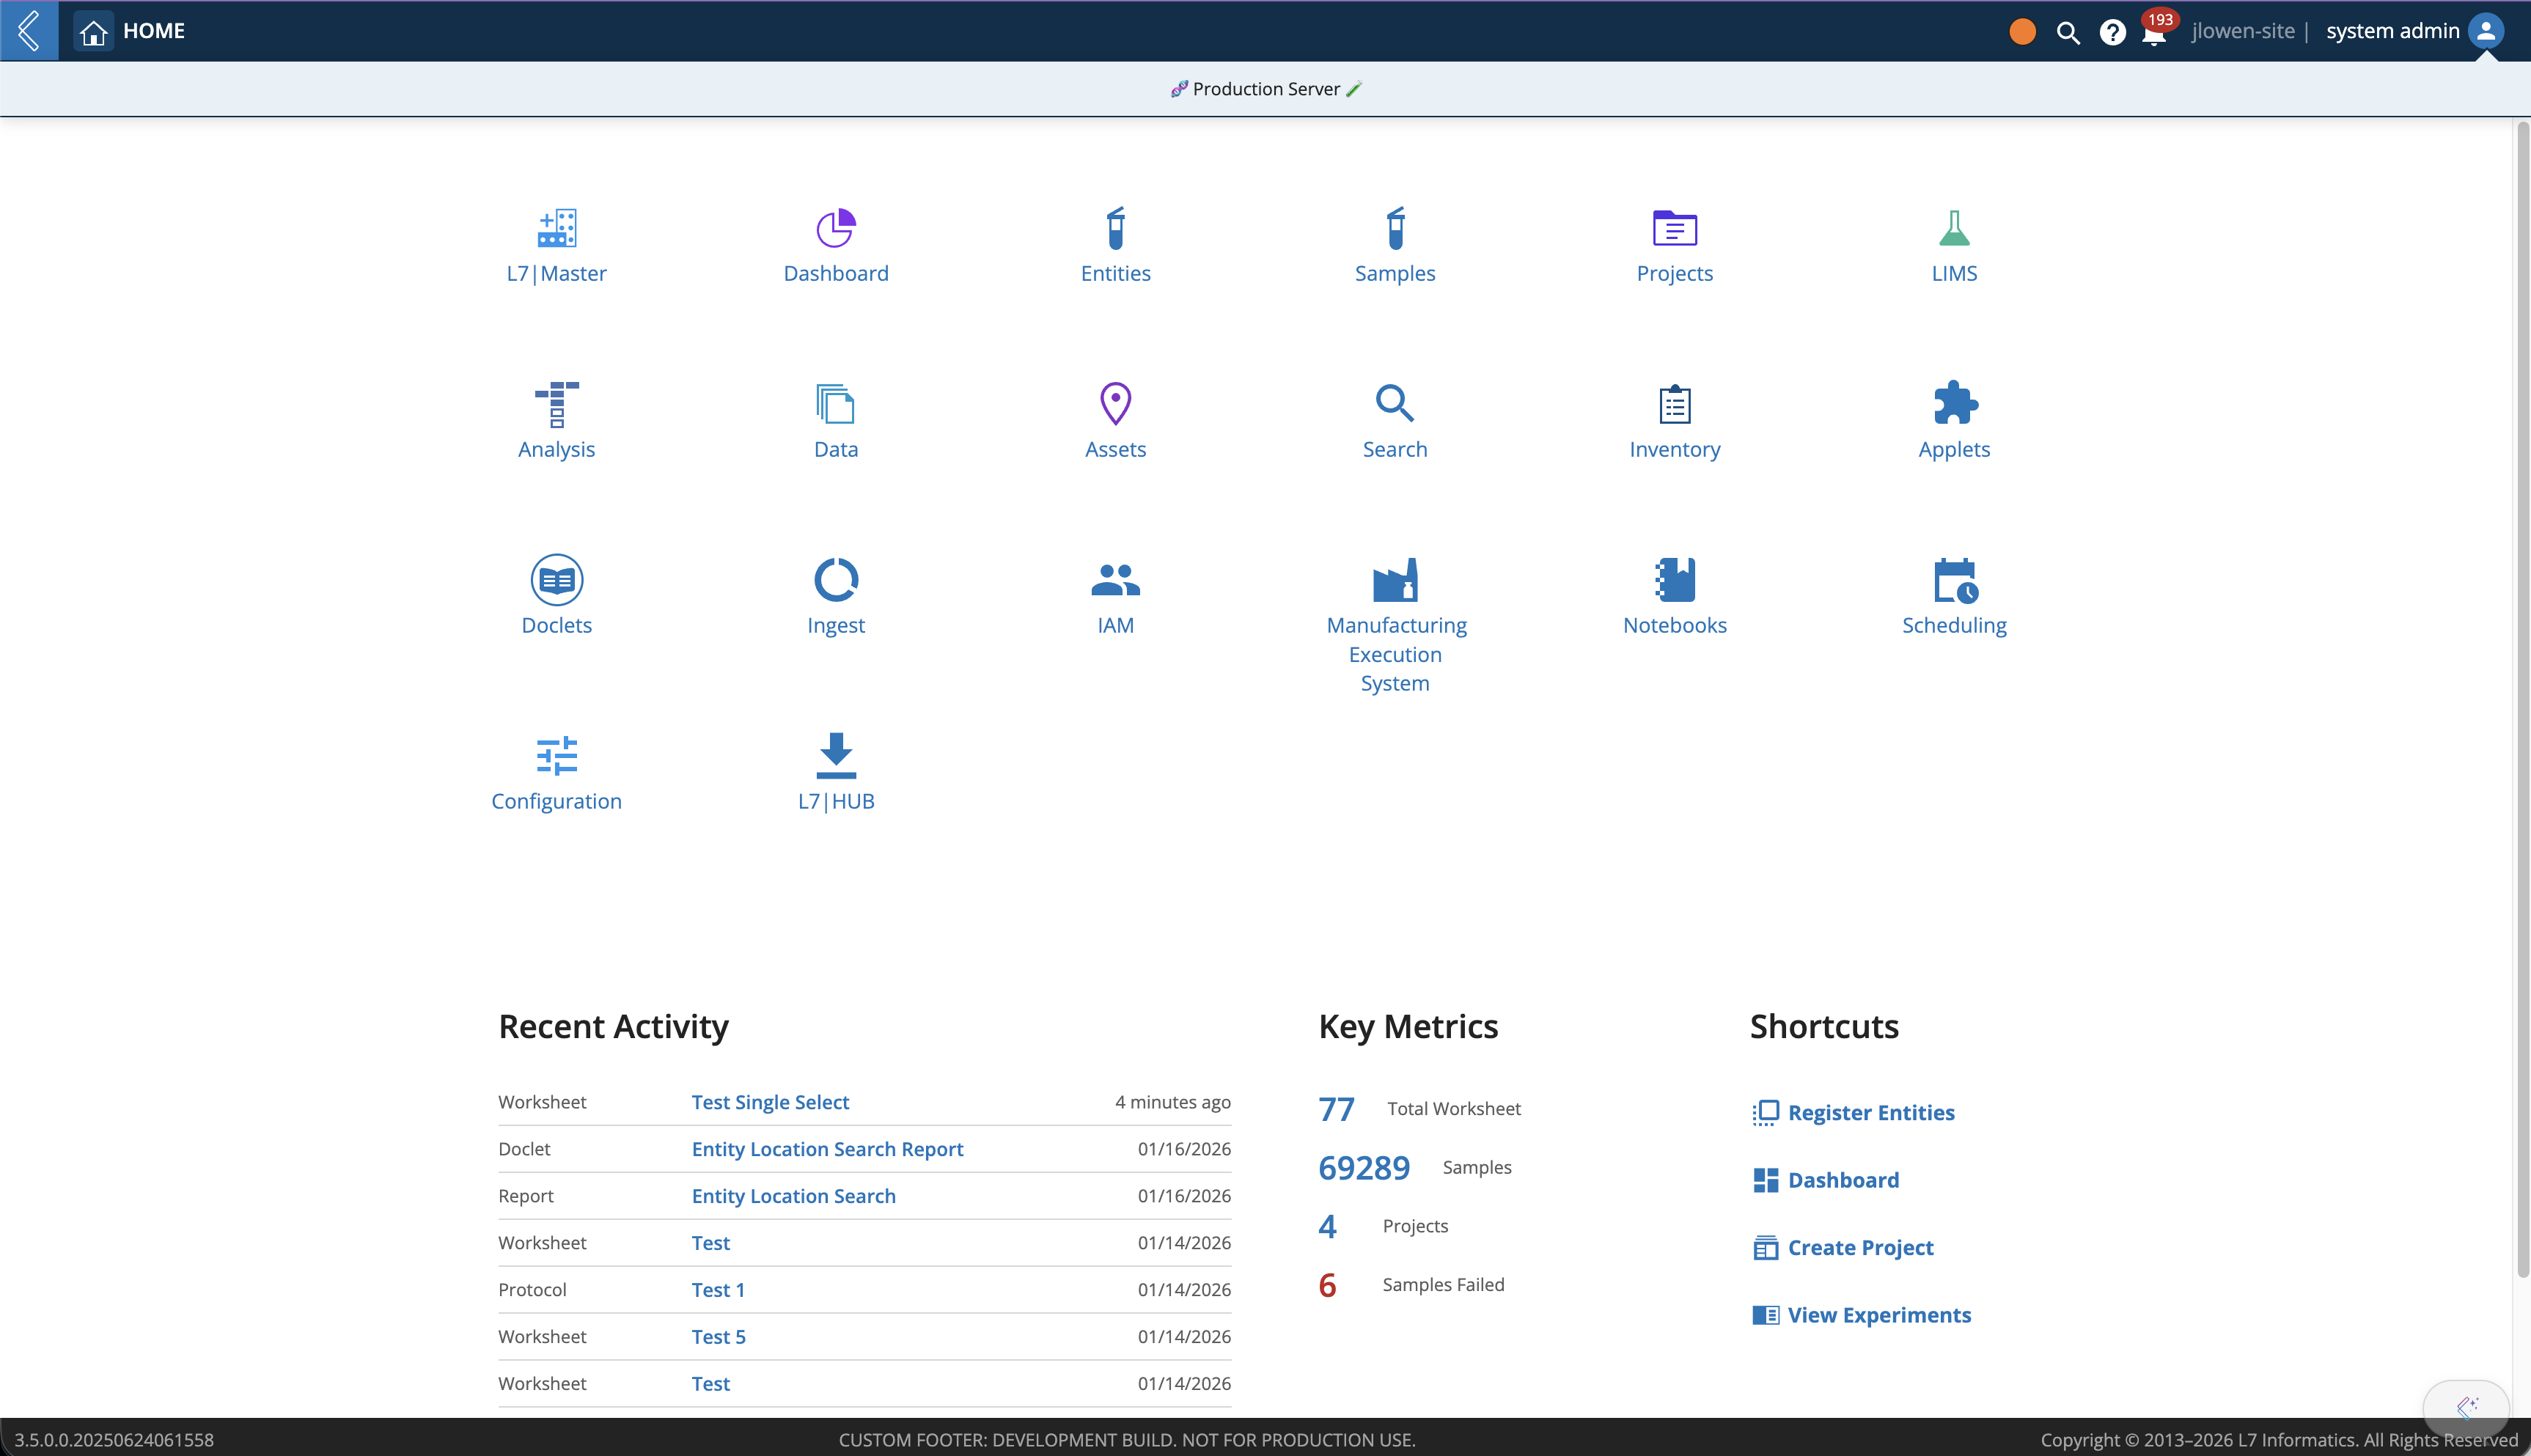Click the search magnifier in top bar
Image resolution: width=2531 pixels, height=1456 pixels.
click(2068, 32)
